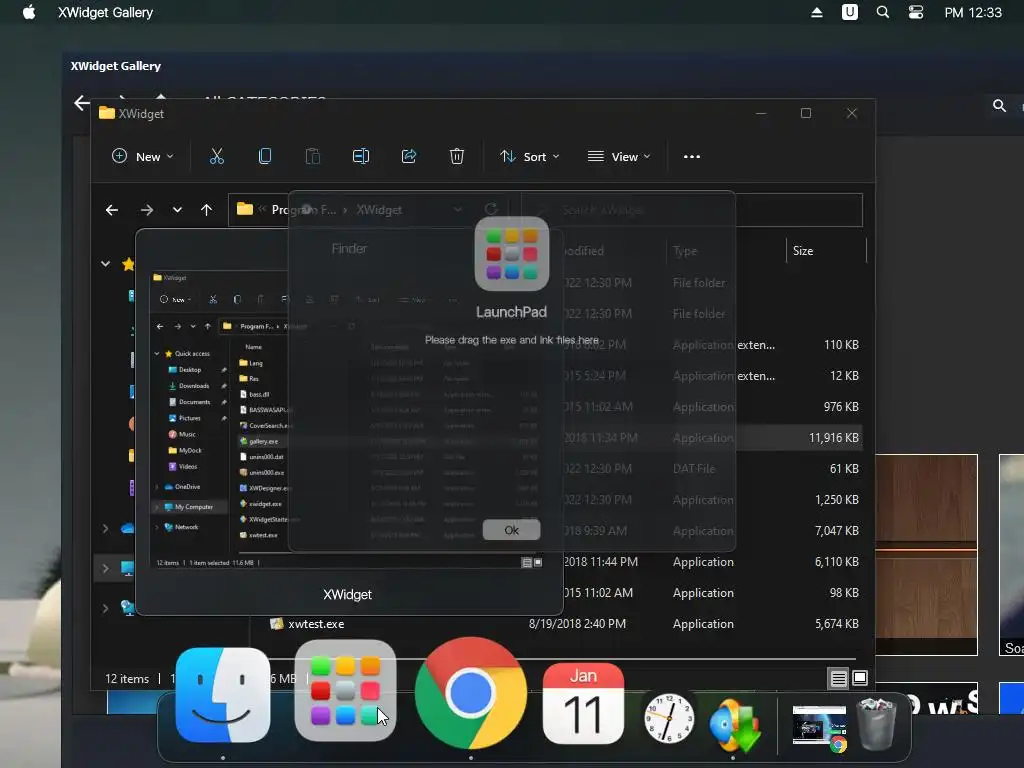Go back with Explorer back arrow
This screenshot has width=1024, height=768.
112,210
